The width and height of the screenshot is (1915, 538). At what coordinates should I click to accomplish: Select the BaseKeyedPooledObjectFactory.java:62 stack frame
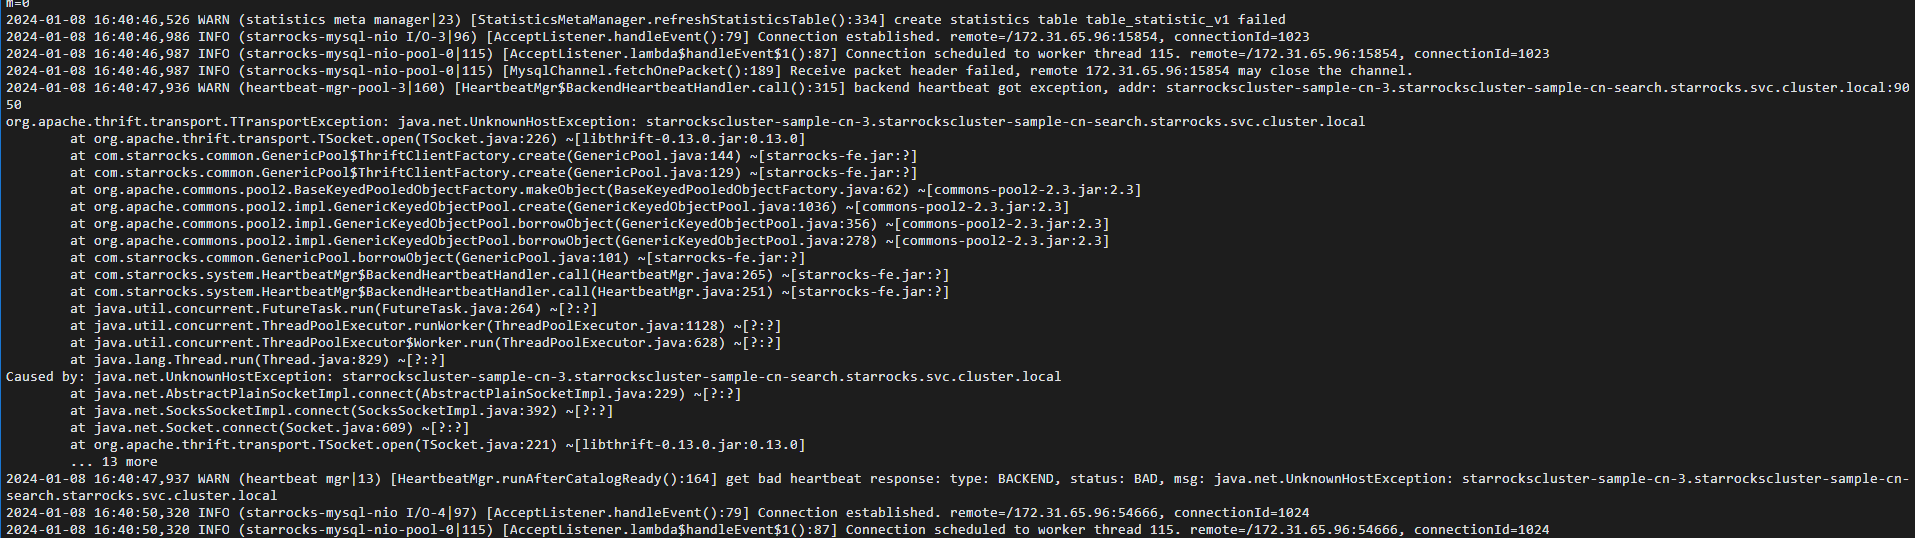pyautogui.click(x=605, y=189)
